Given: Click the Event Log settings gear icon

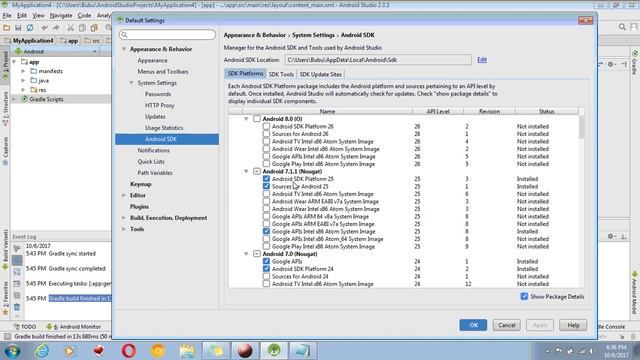Looking at the screenshot, I should (x=611, y=236).
